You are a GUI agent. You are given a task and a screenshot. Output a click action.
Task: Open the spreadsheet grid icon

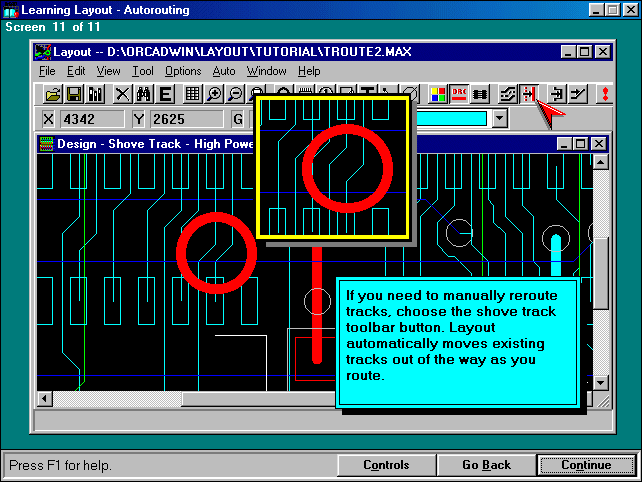(x=193, y=94)
